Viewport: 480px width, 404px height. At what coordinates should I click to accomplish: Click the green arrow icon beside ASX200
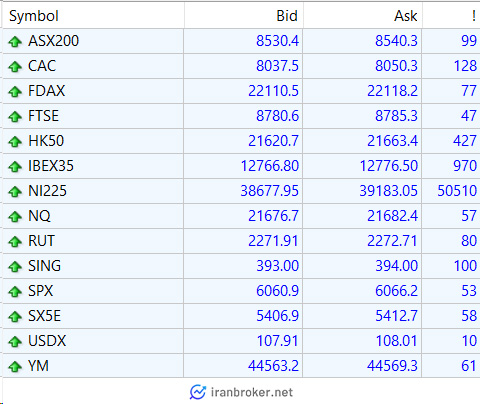coord(15,42)
